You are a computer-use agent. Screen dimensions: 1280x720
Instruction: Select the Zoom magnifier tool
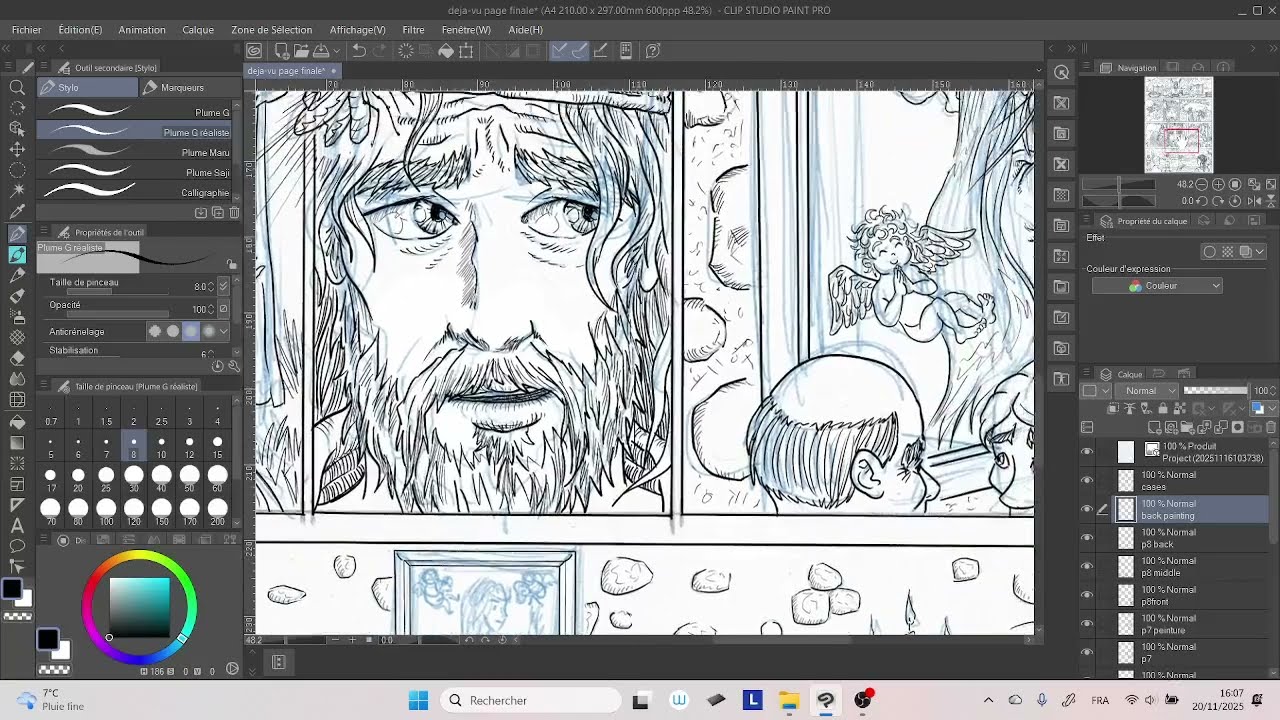point(17,87)
